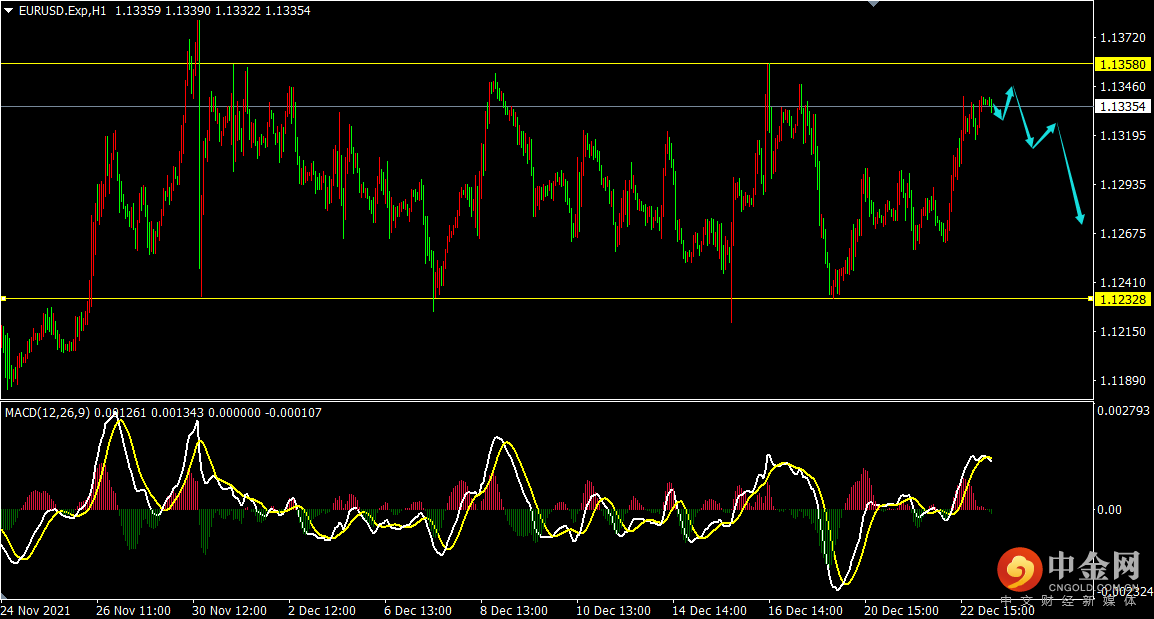Click the open value 1.13359 in header
Image resolution: width=1154 pixels, height=619 pixels.
click(138, 11)
